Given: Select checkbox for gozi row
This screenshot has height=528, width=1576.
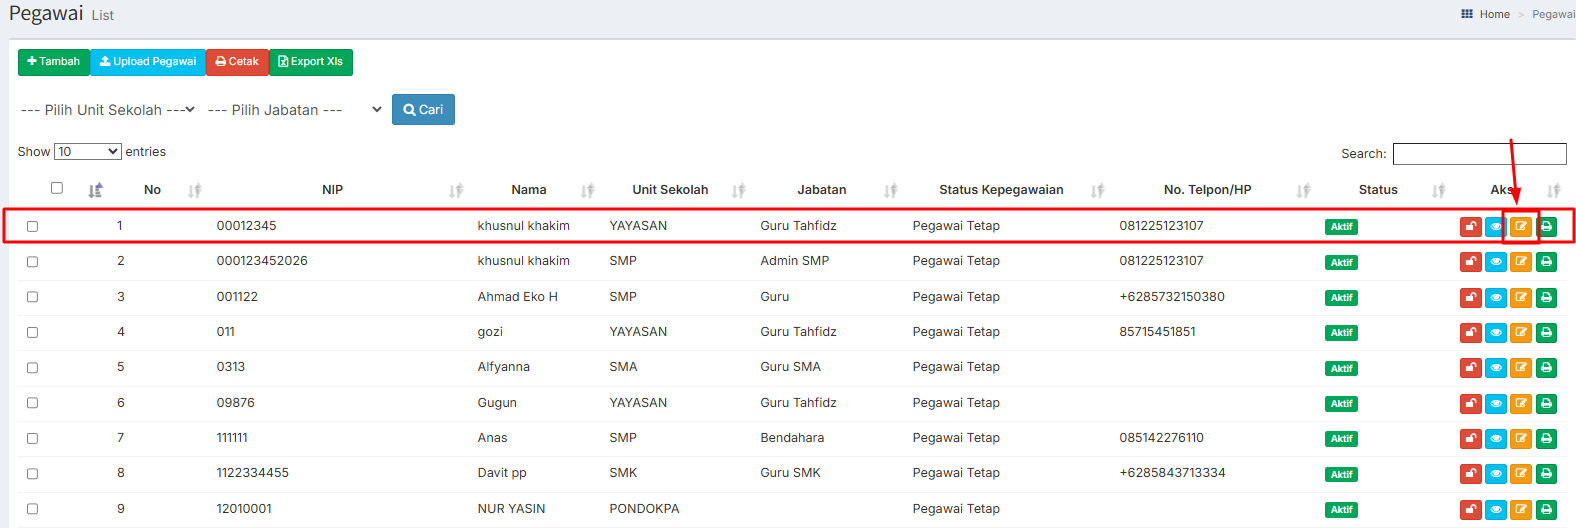Looking at the screenshot, I should [32, 332].
